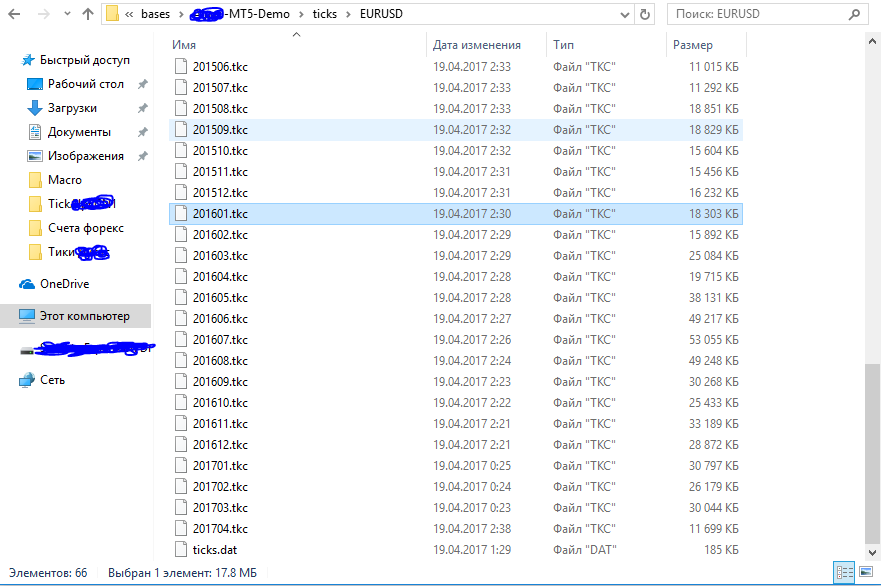Screen dimensions: 881x586
Task: Select file 201608.tkc
Action: tap(456, 361)
